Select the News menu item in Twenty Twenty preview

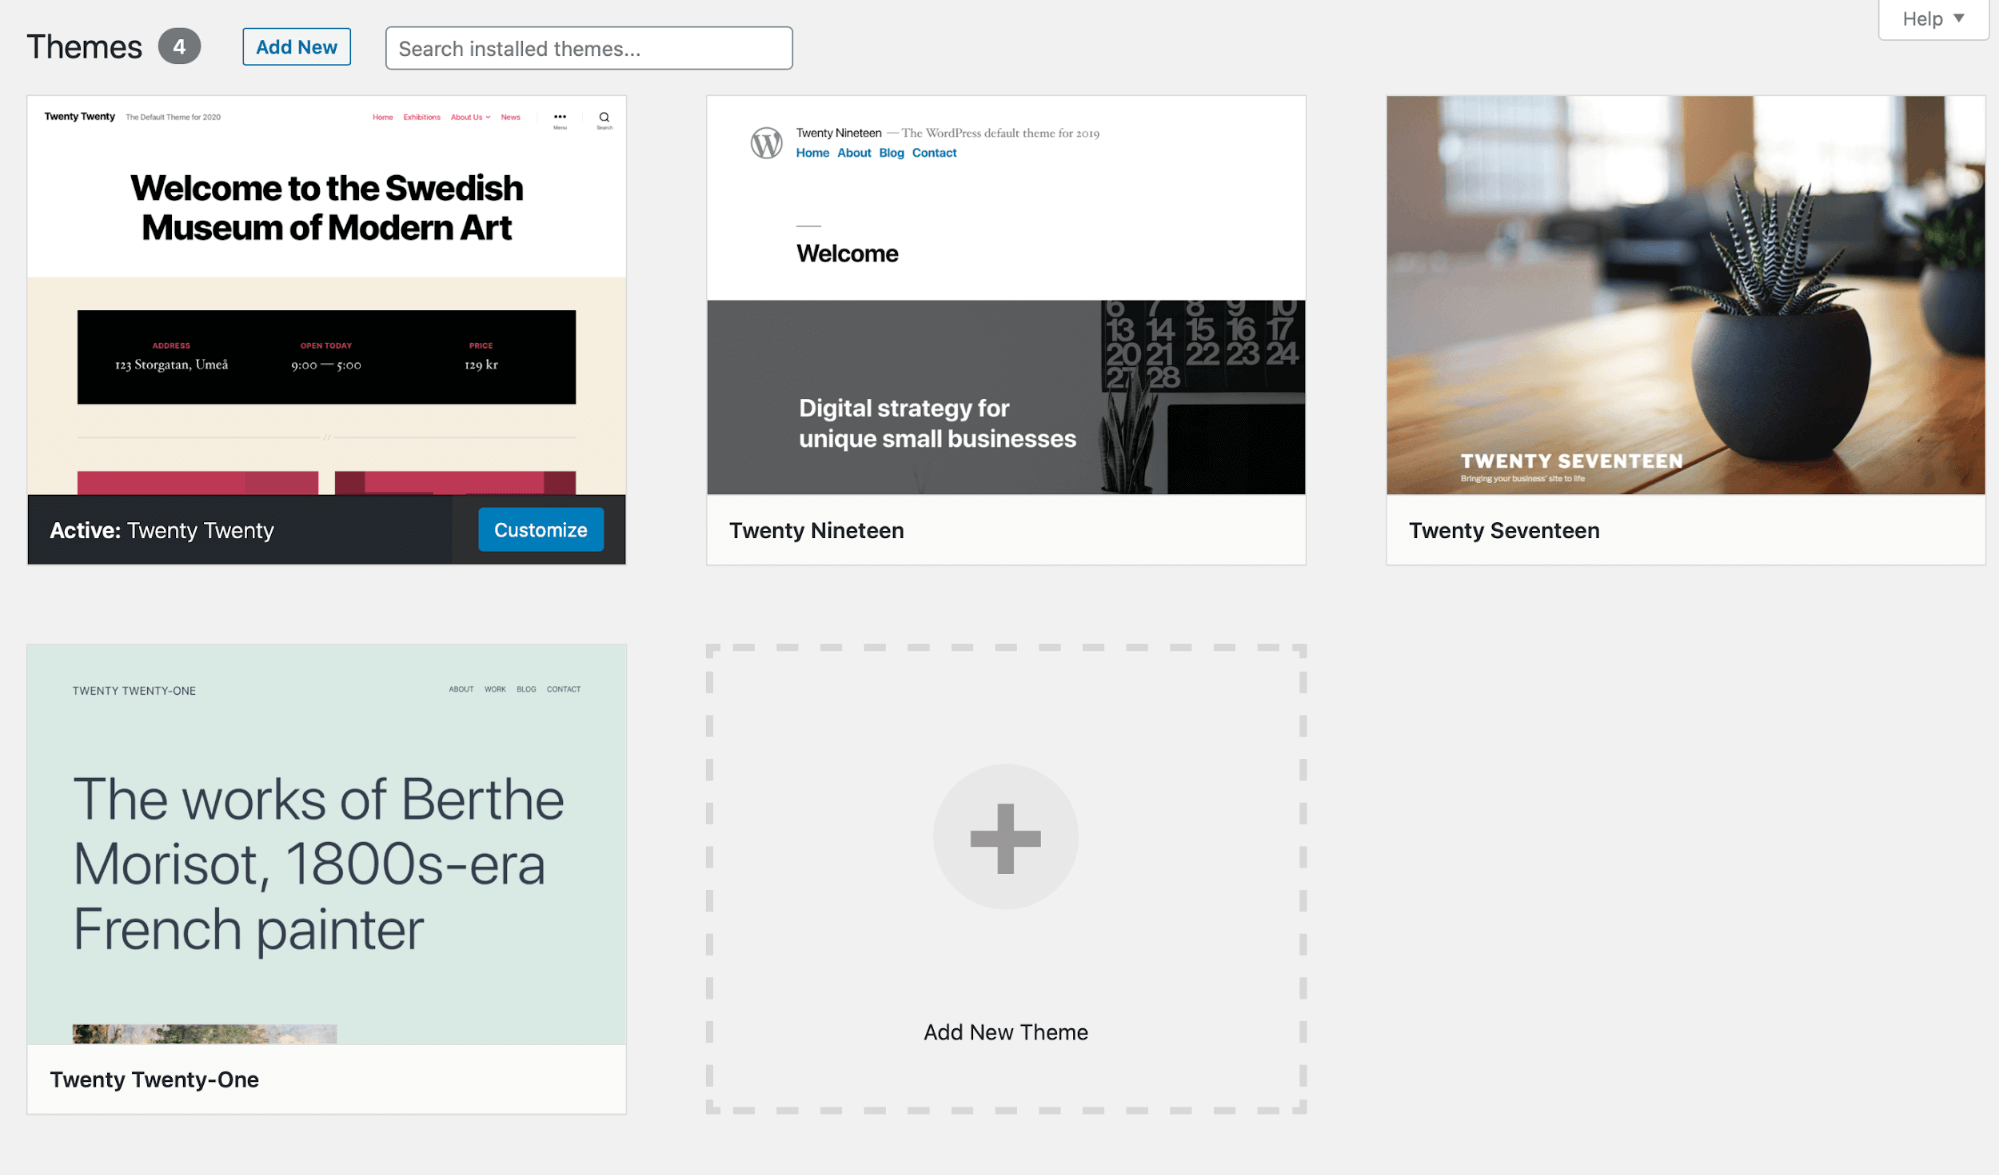tap(510, 117)
